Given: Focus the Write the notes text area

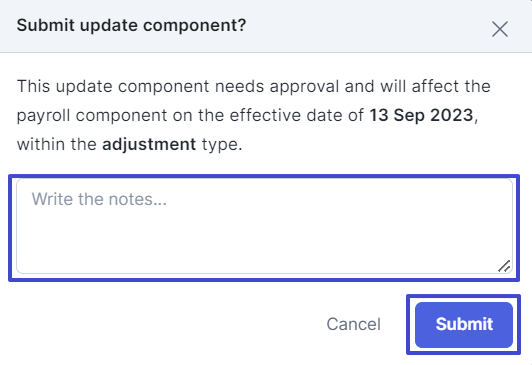Looking at the screenshot, I should click(x=264, y=226).
